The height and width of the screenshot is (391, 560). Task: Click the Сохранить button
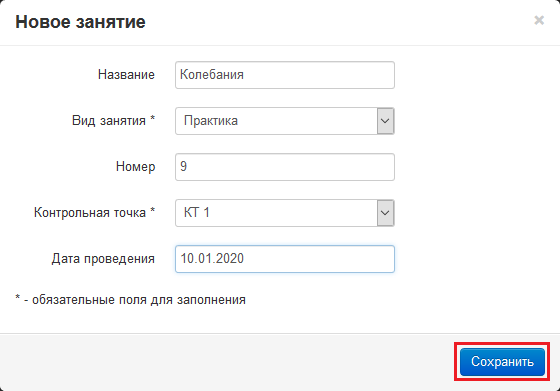coord(502,362)
